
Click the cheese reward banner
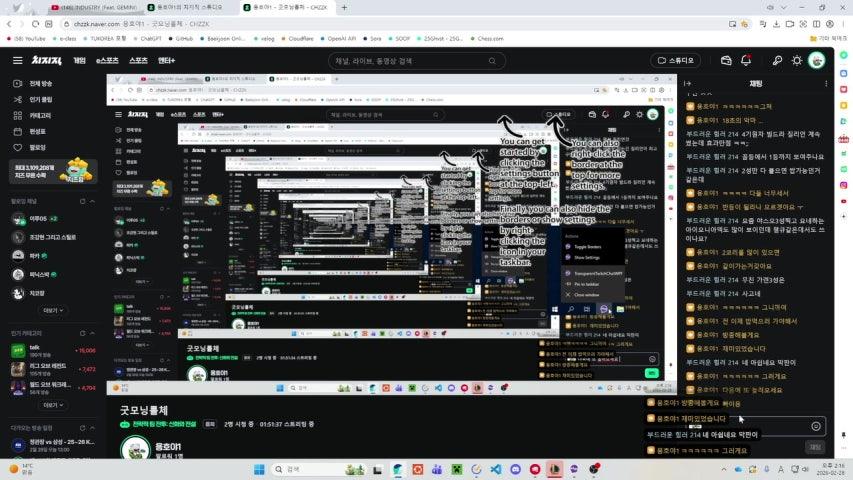pyautogui.click(x=53, y=171)
